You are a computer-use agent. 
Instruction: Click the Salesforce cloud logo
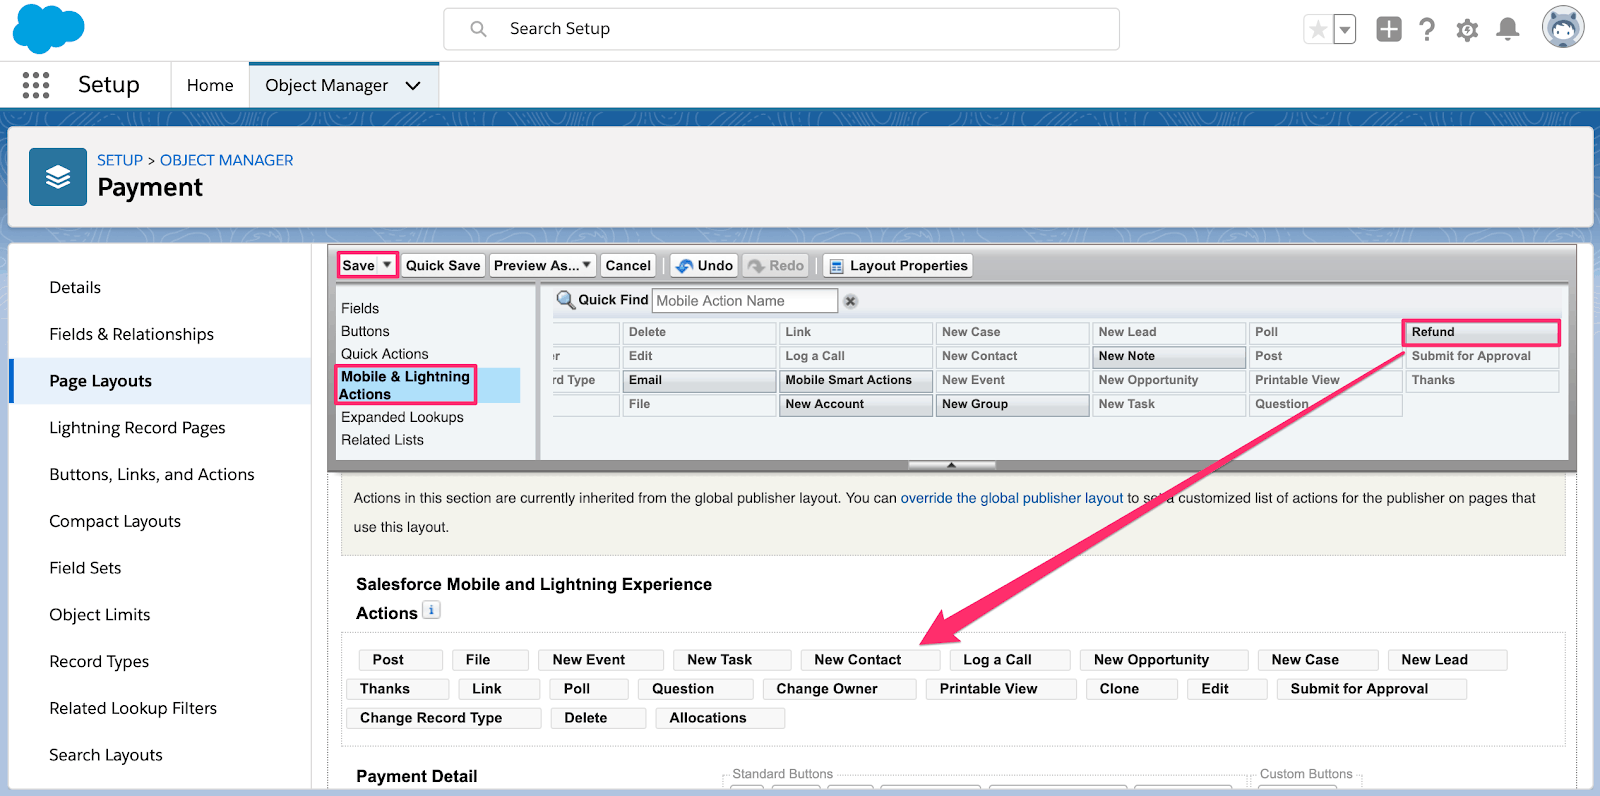[48, 28]
